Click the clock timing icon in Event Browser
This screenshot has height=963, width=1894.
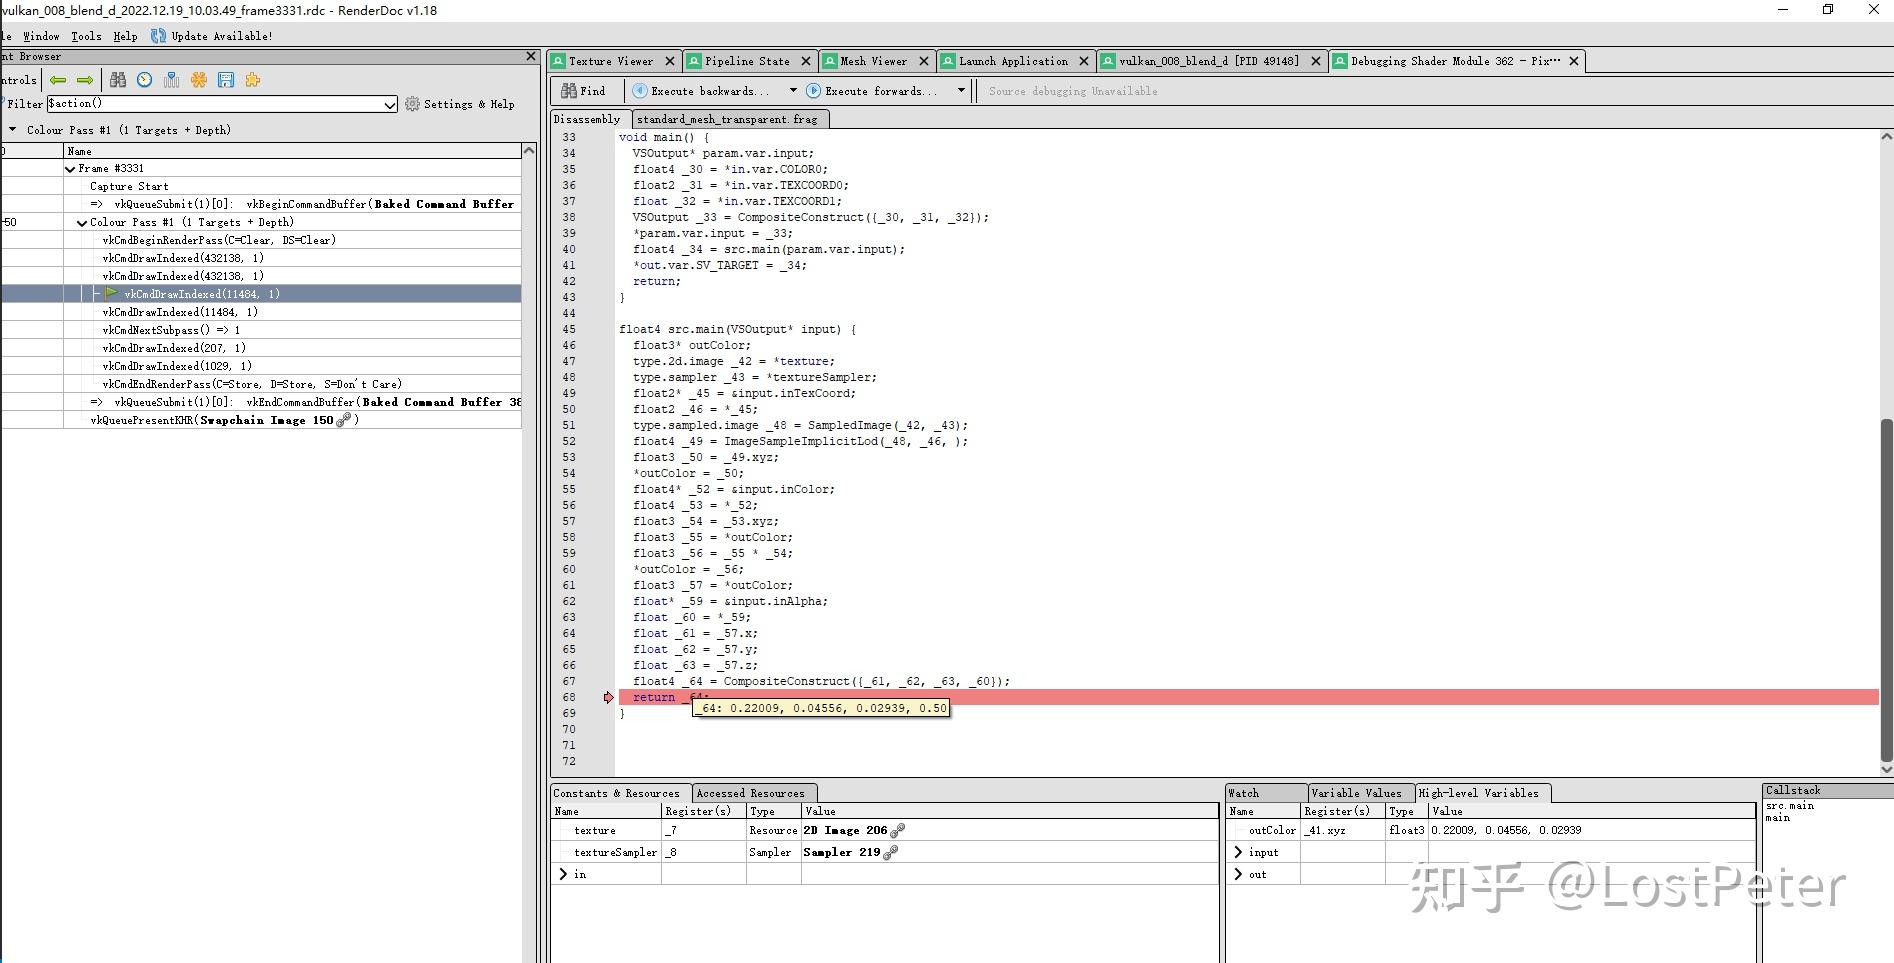[145, 80]
